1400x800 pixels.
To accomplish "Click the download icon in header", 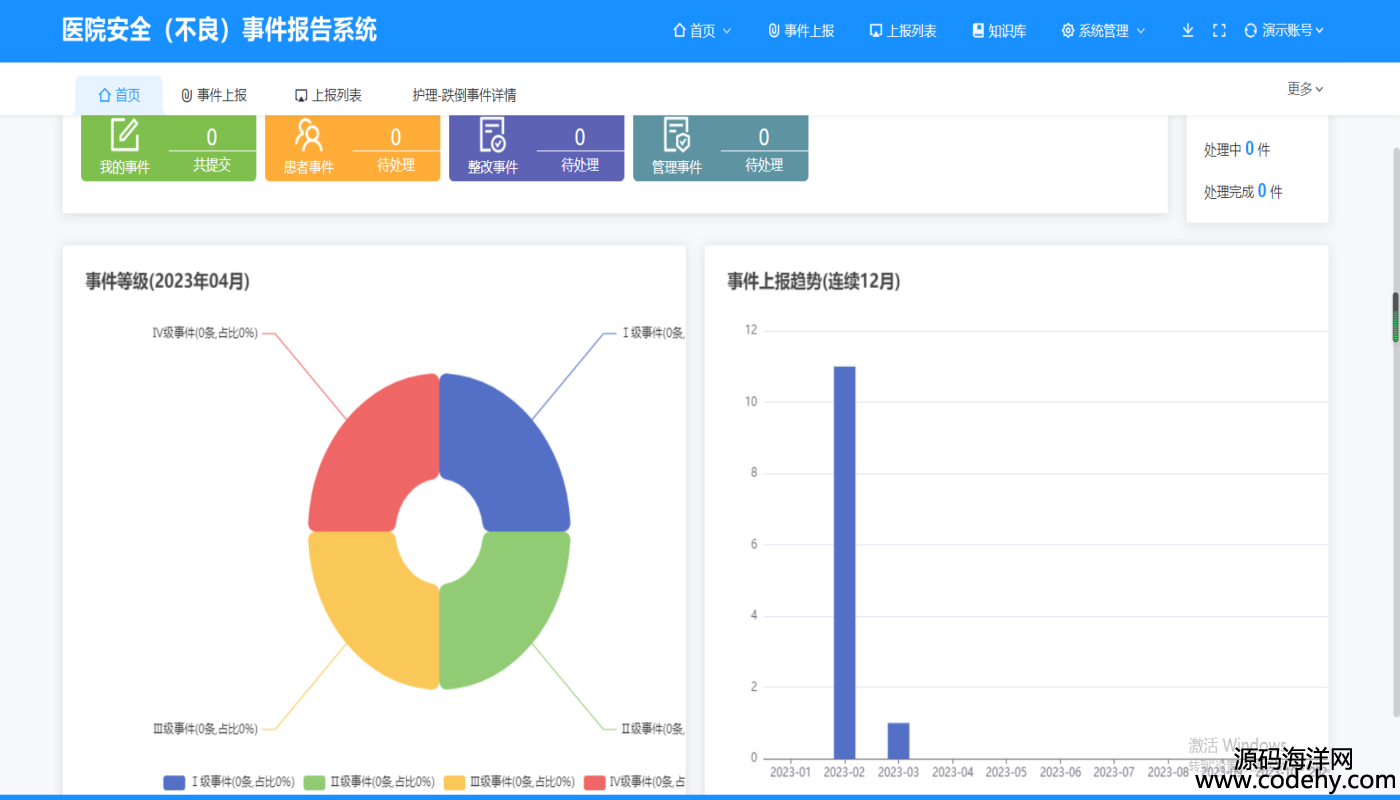I will click(1188, 31).
